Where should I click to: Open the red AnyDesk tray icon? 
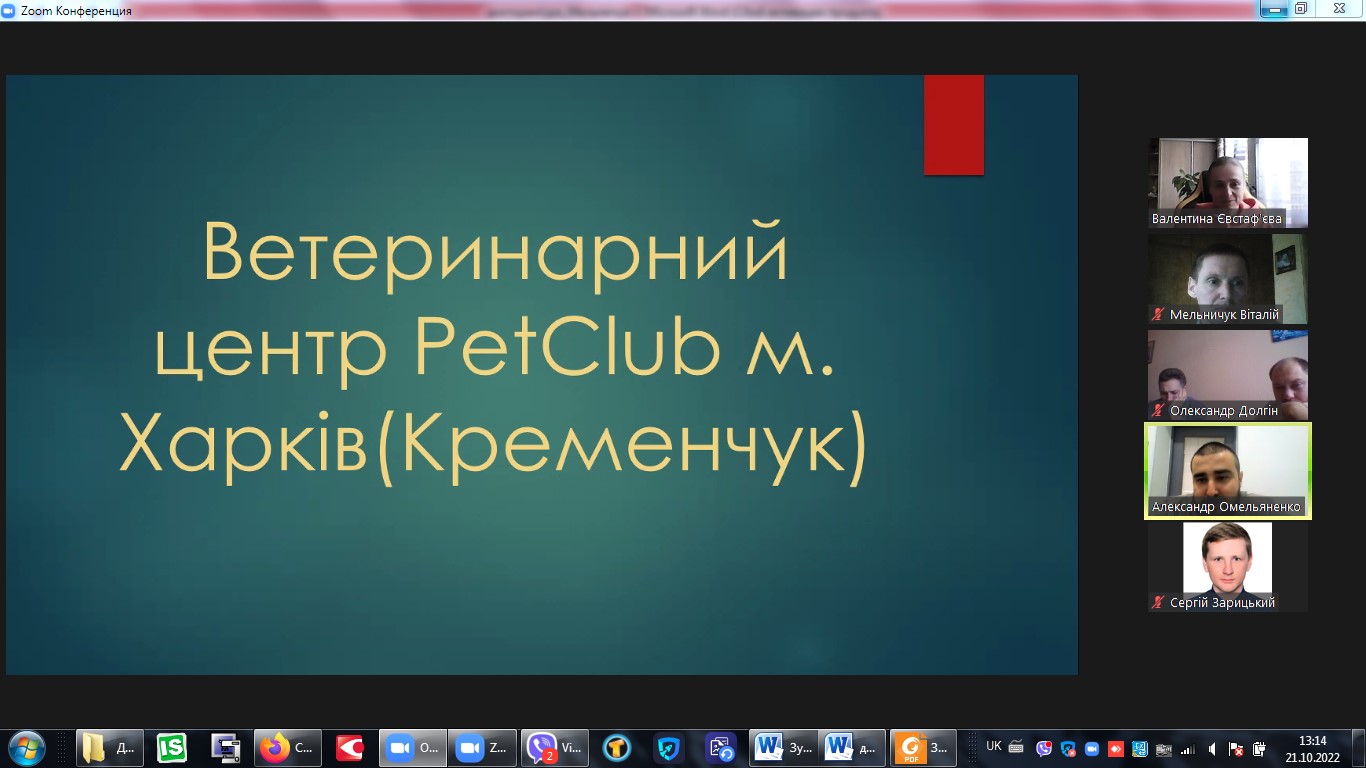pyautogui.click(x=1116, y=748)
